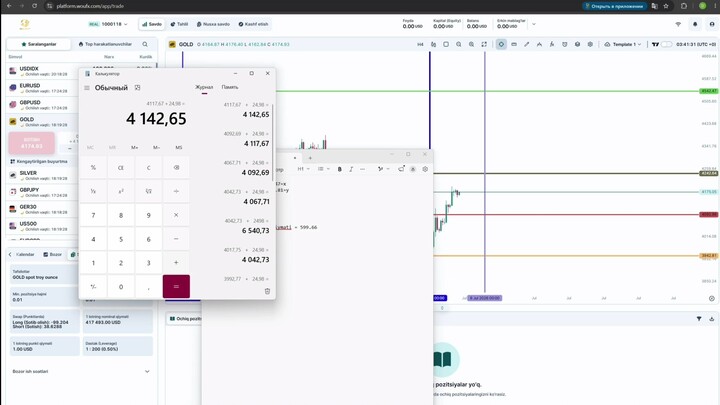The image size is (720, 405).
Task: Click the zoom in magnifier on chart toolbar
Action: click(472, 45)
